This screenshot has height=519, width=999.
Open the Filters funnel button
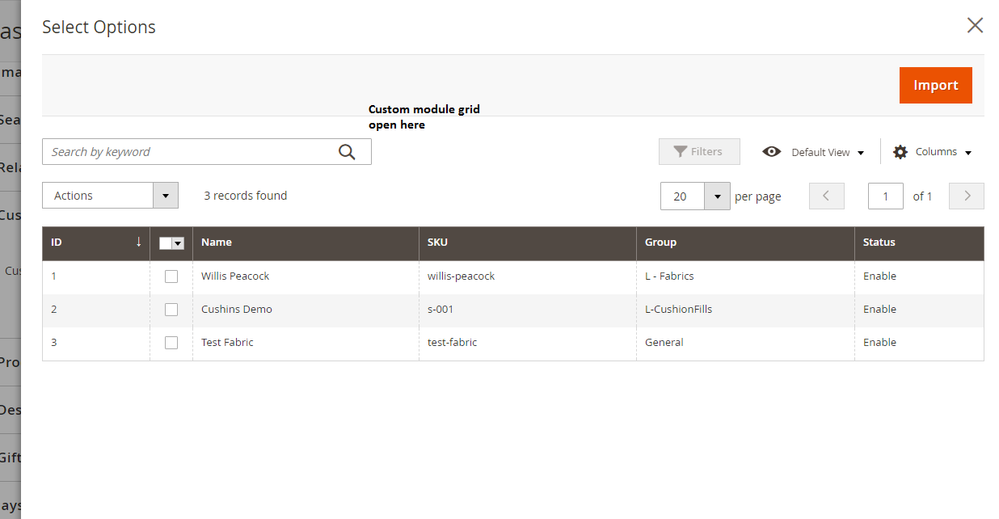(698, 152)
